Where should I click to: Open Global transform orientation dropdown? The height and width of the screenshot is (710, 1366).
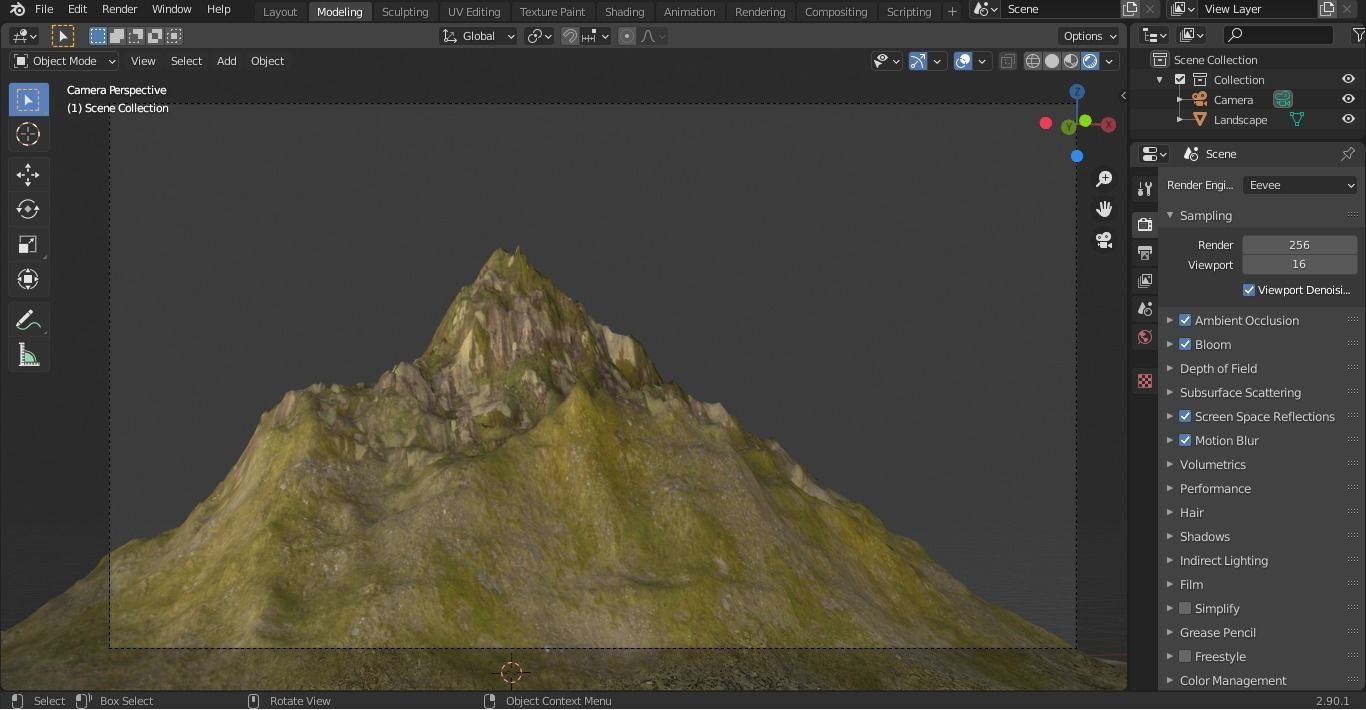(x=479, y=36)
